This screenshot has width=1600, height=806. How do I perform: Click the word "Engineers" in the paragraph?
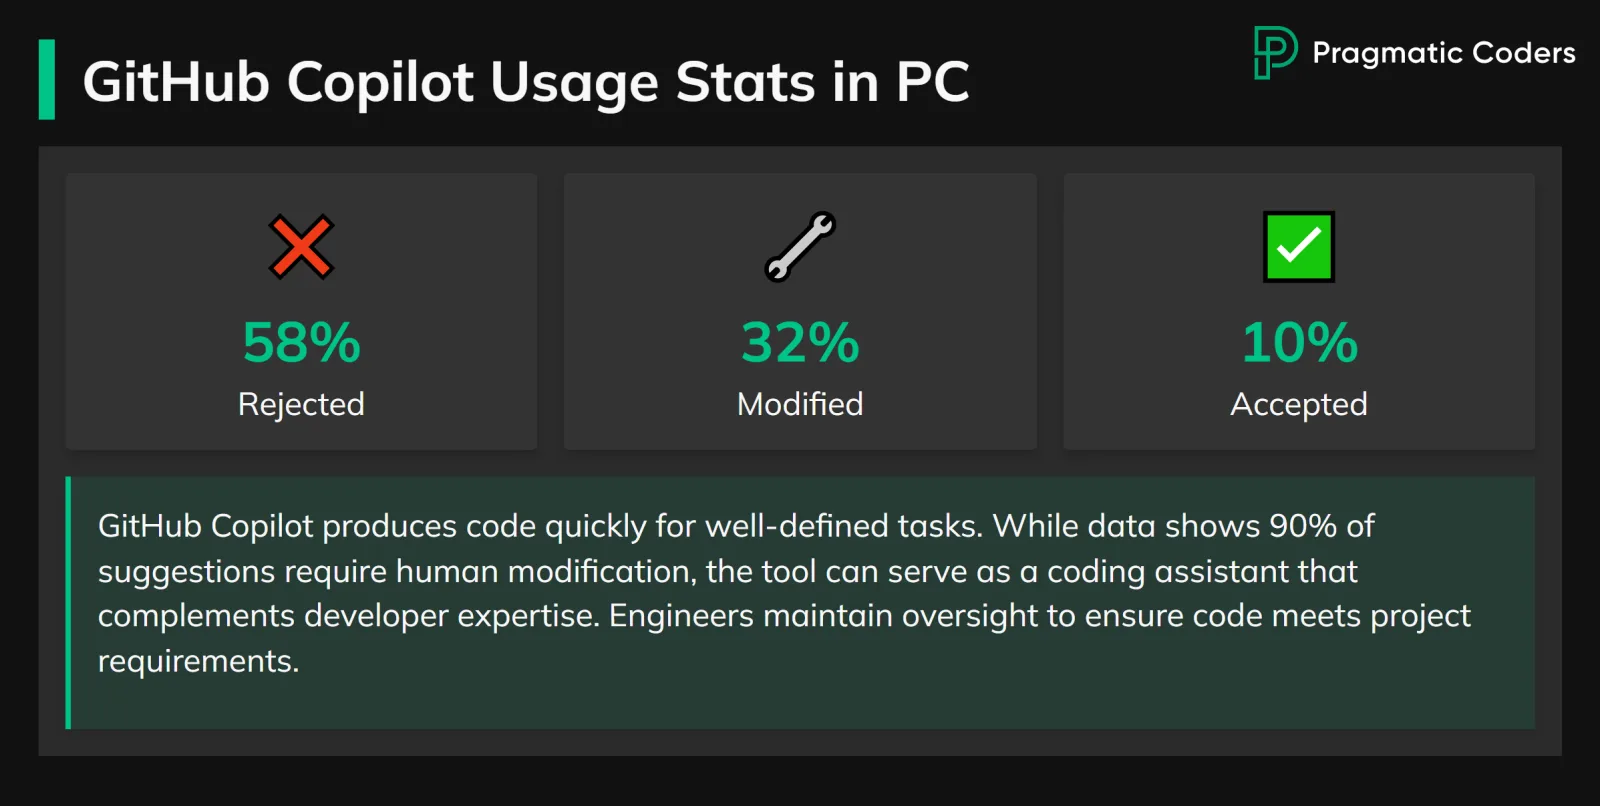[x=681, y=616]
